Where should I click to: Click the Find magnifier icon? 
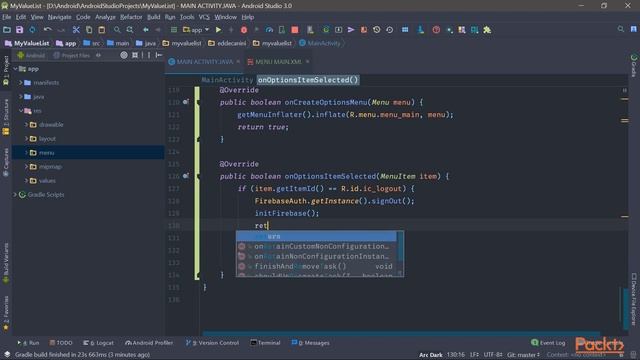tap(117, 30)
